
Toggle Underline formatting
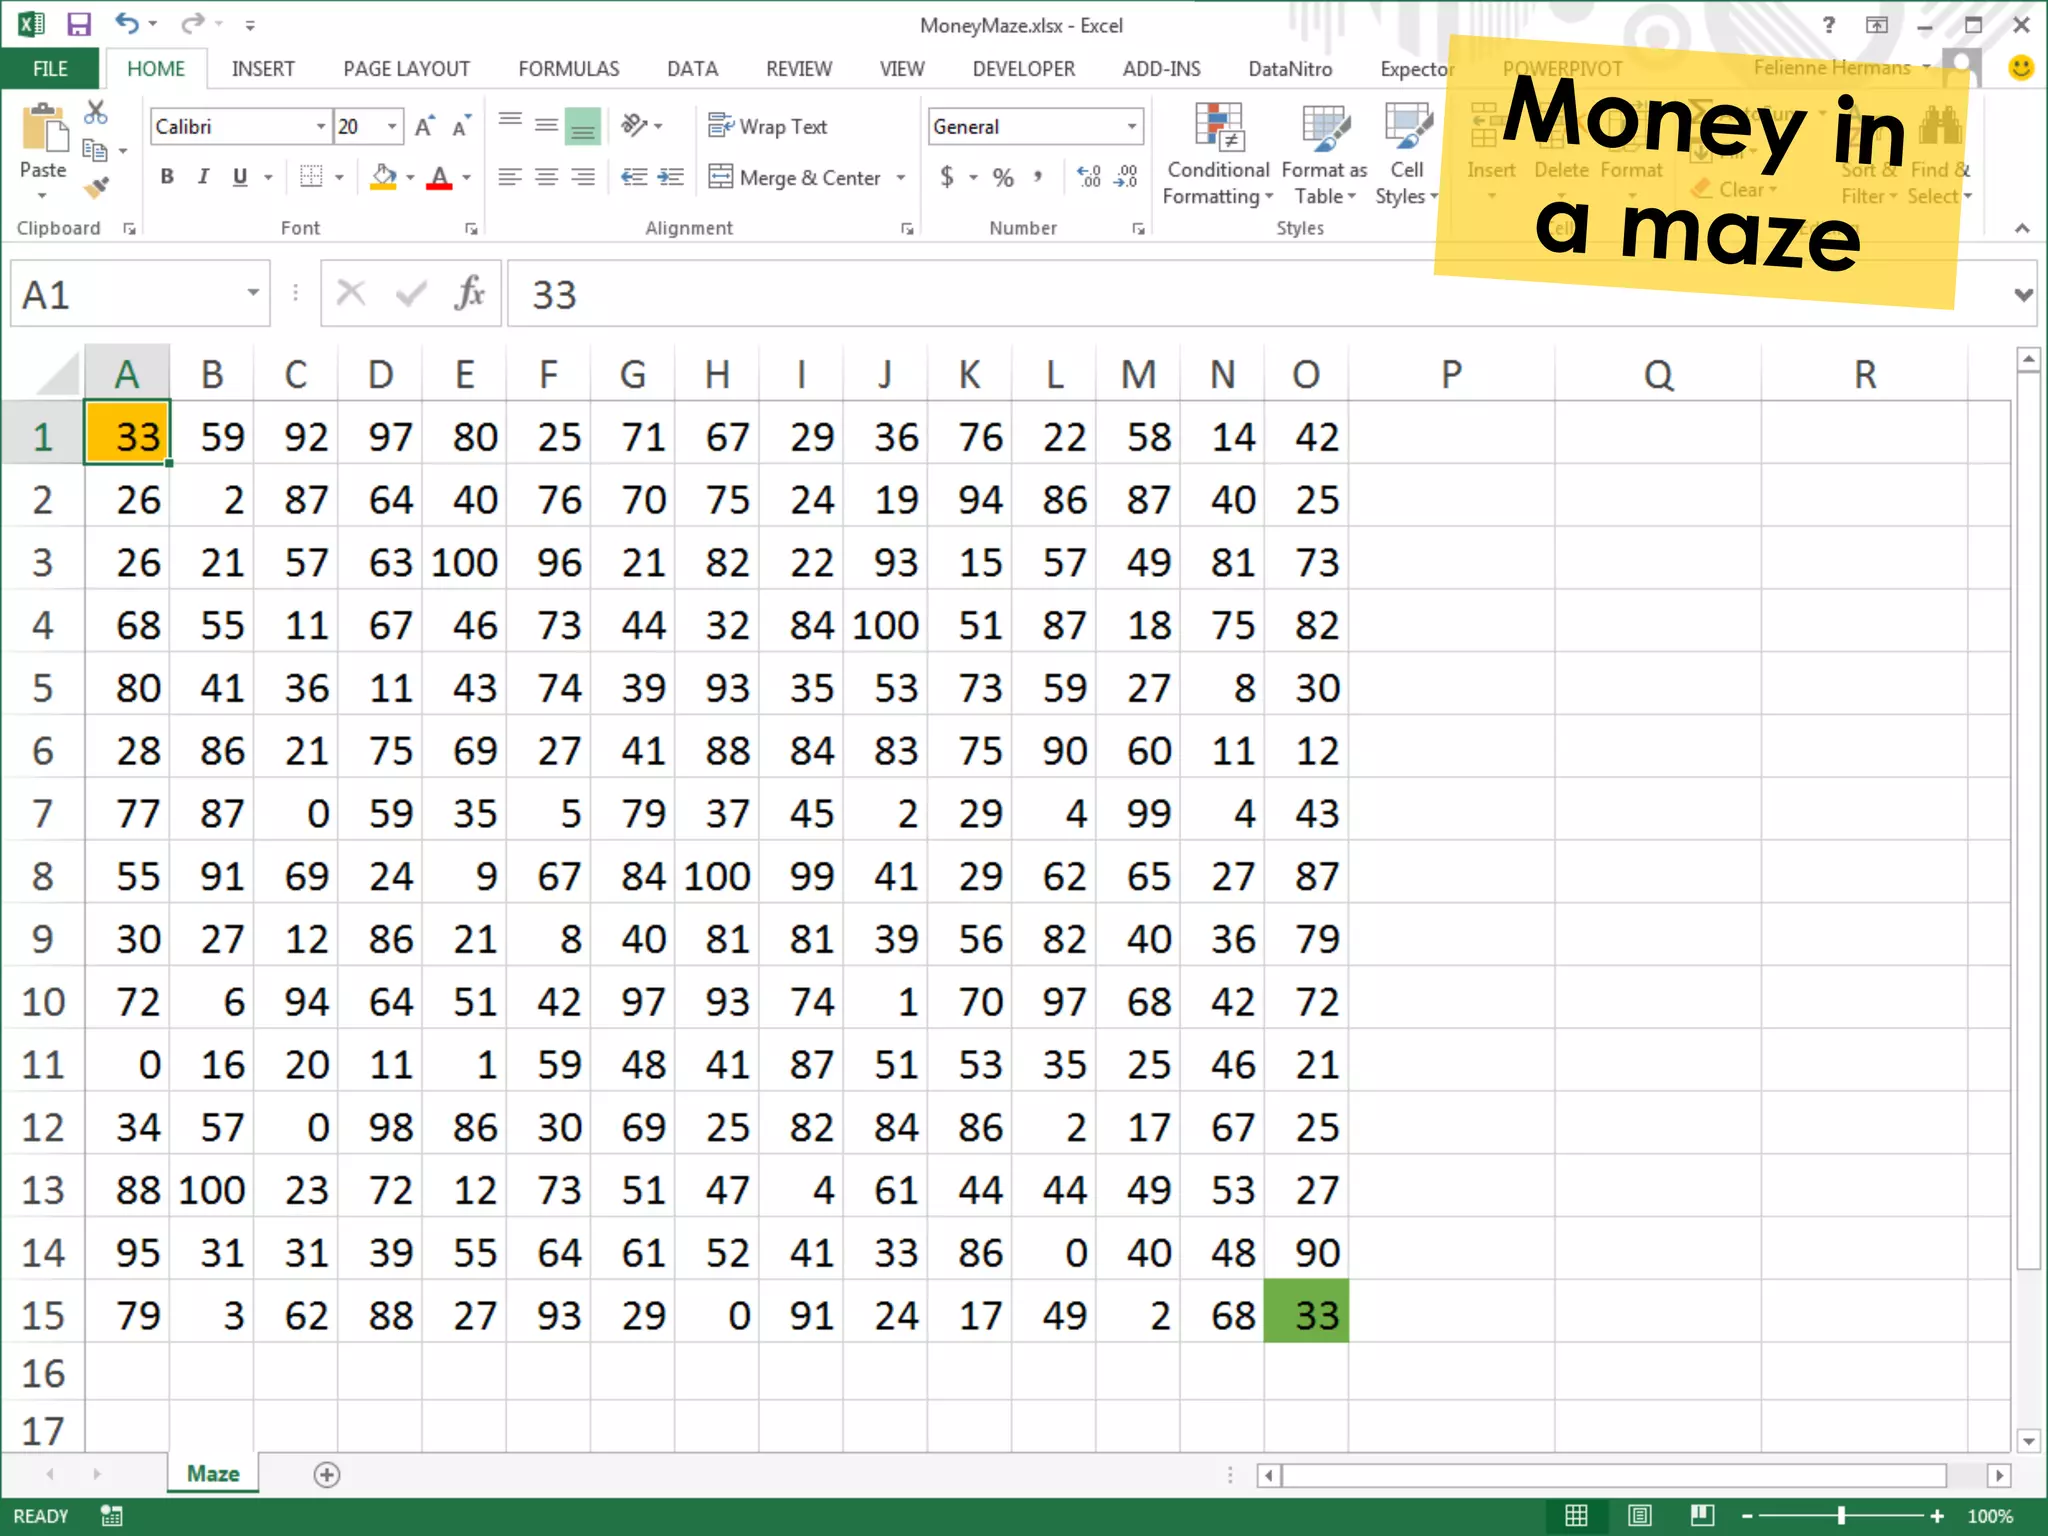point(240,177)
